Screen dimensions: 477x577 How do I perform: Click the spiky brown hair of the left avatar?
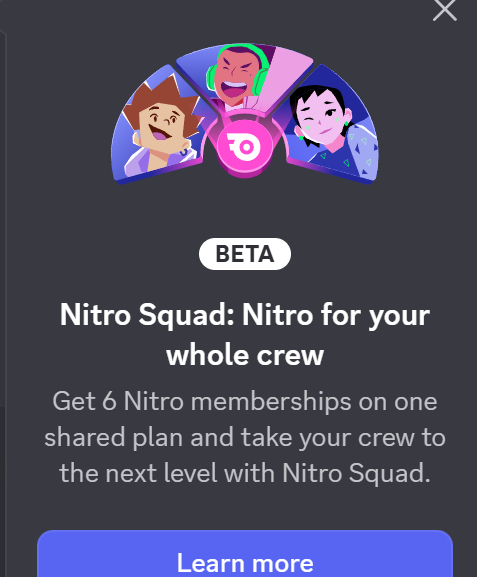[x=162, y=96]
